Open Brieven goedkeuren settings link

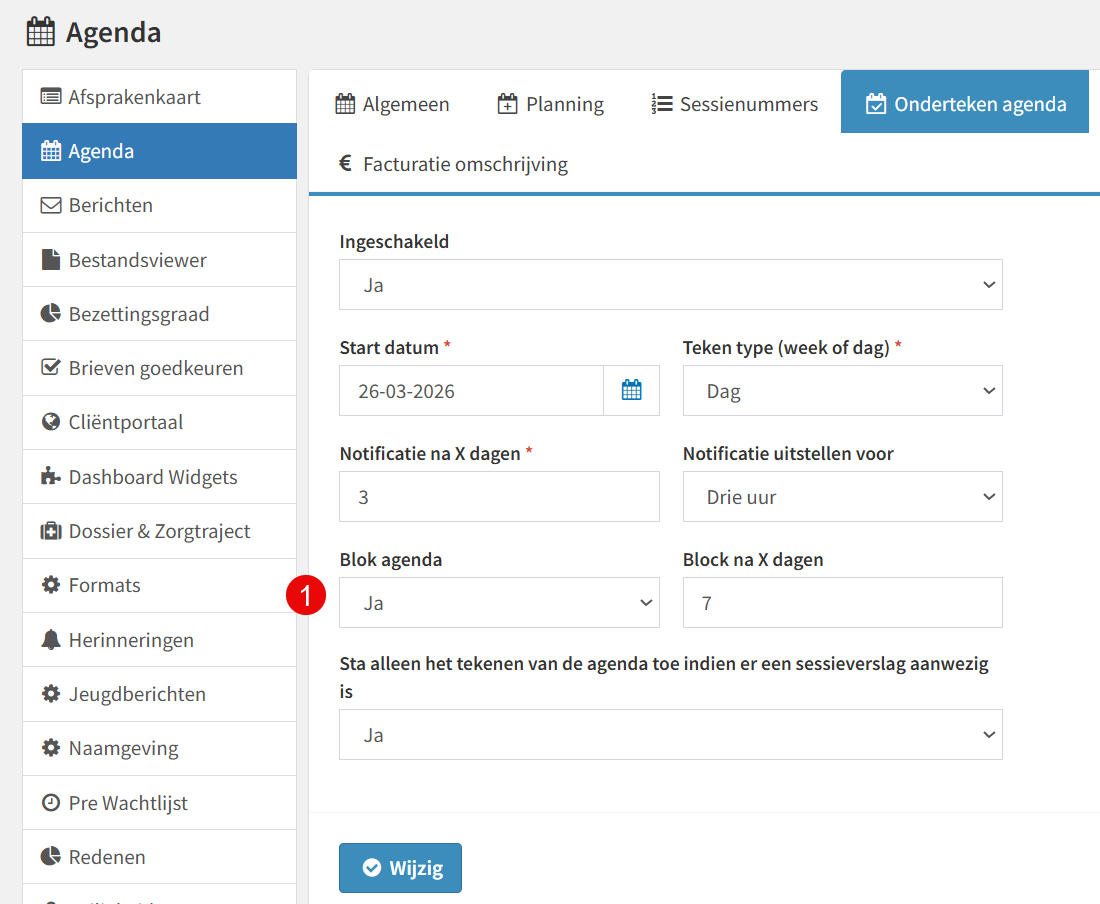(x=159, y=368)
